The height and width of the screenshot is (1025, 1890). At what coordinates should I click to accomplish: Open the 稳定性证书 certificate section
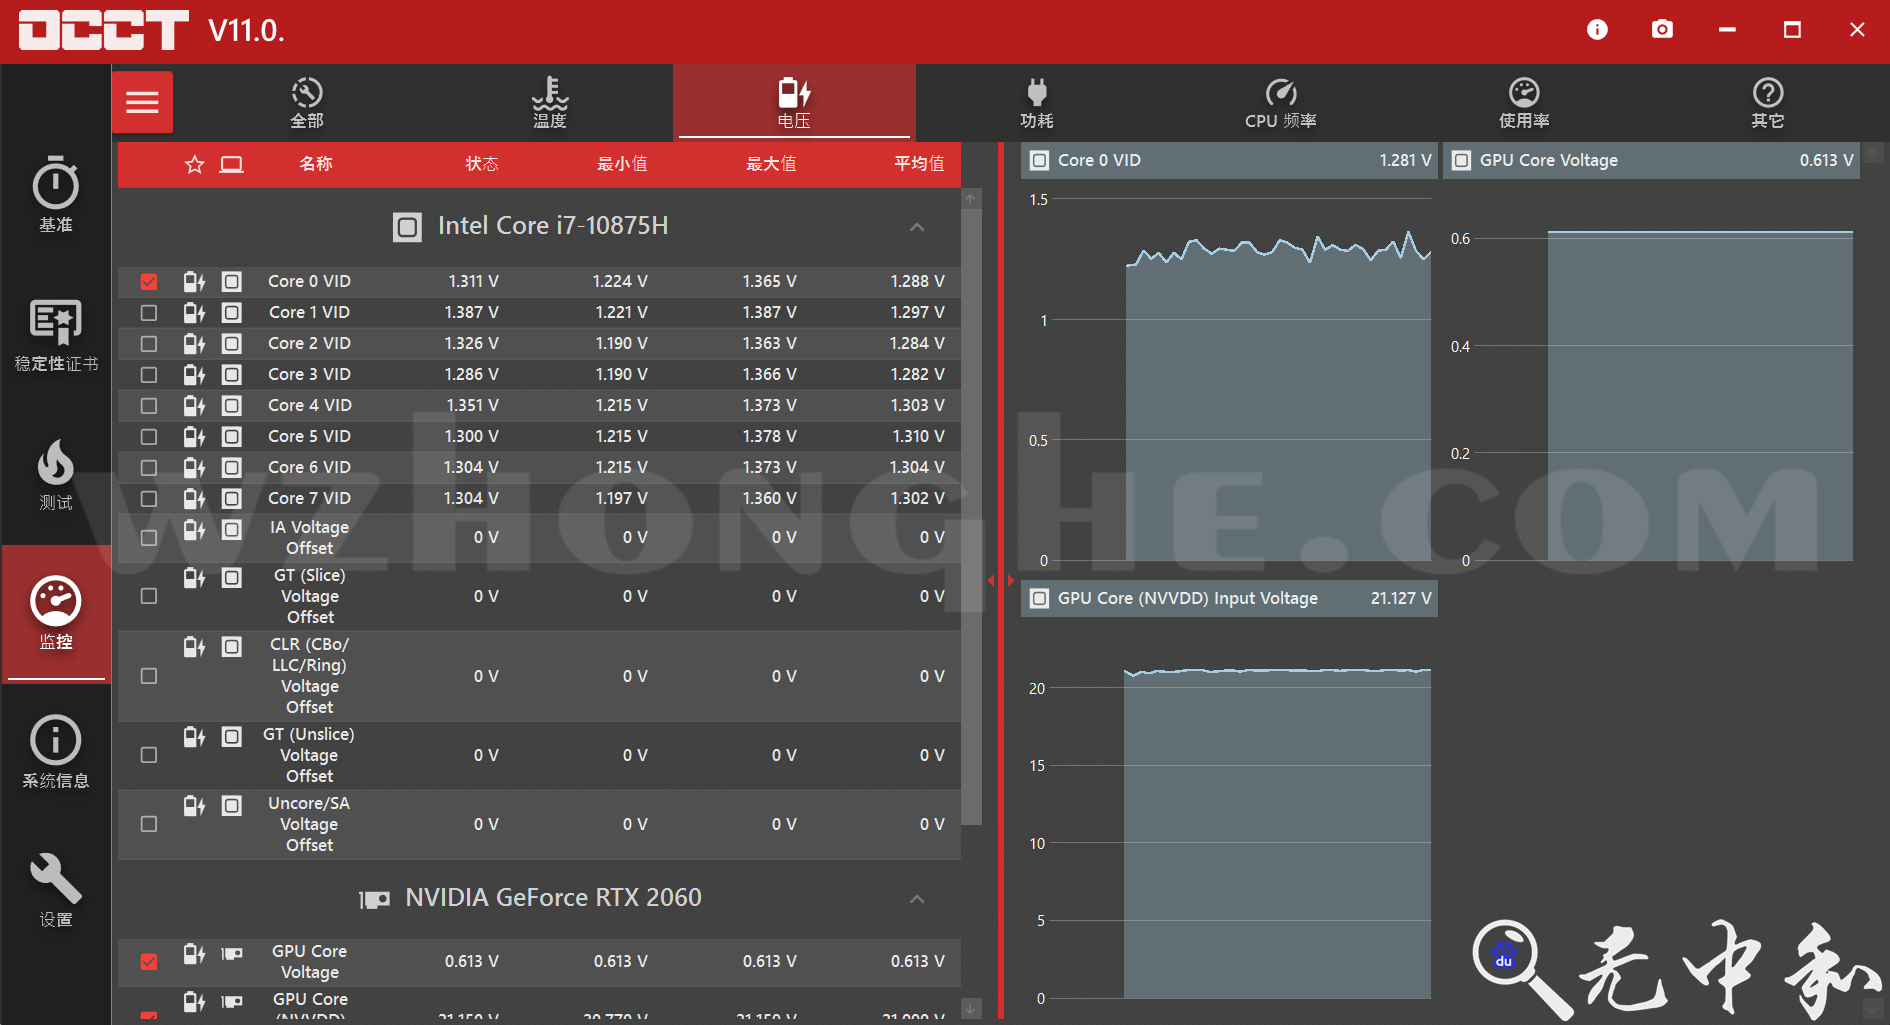click(56, 335)
